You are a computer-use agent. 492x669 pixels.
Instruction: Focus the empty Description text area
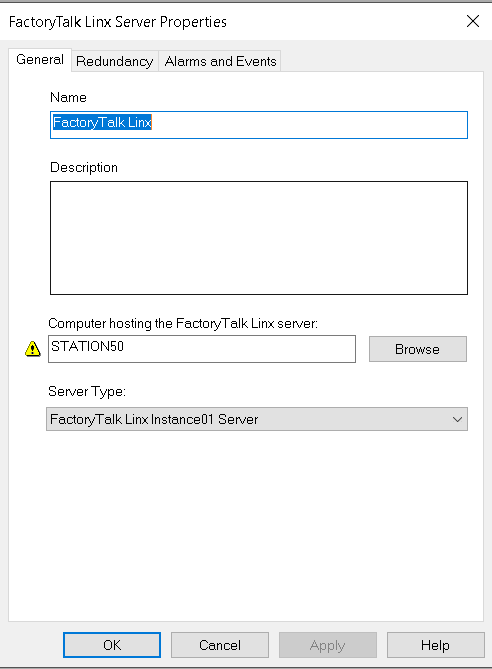[259, 238]
